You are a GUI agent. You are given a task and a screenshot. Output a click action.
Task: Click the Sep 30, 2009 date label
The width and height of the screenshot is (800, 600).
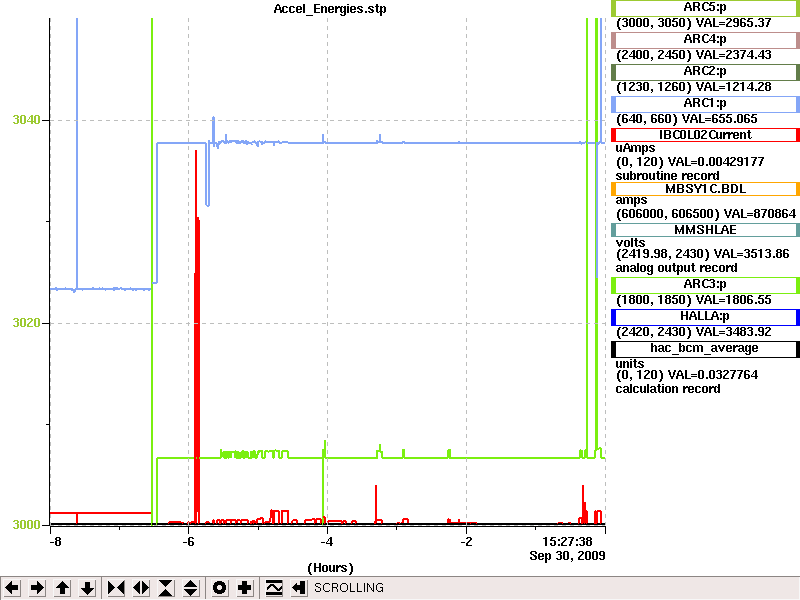pyautogui.click(x=567, y=556)
